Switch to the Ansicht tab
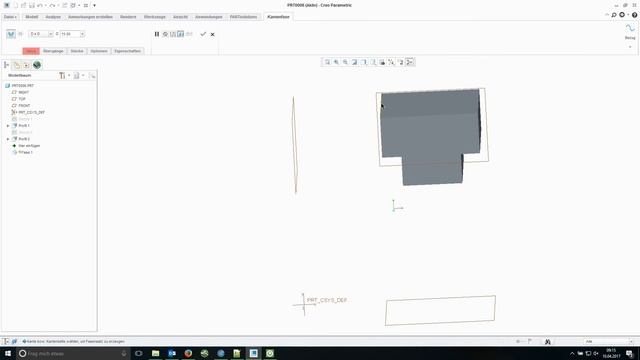The width and height of the screenshot is (640, 360). pyautogui.click(x=180, y=17)
